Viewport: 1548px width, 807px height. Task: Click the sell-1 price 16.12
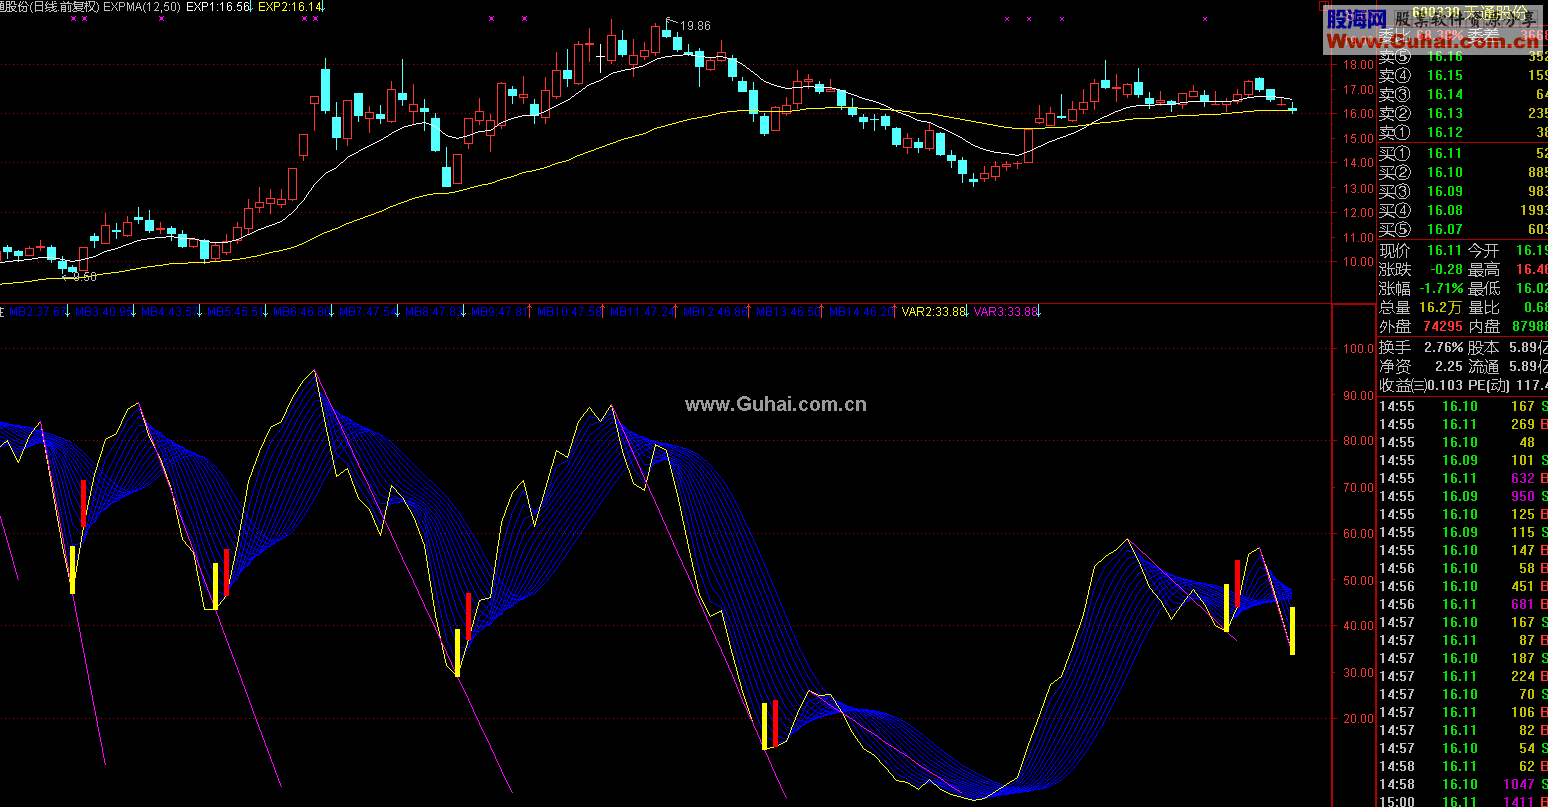pos(1444,132)
